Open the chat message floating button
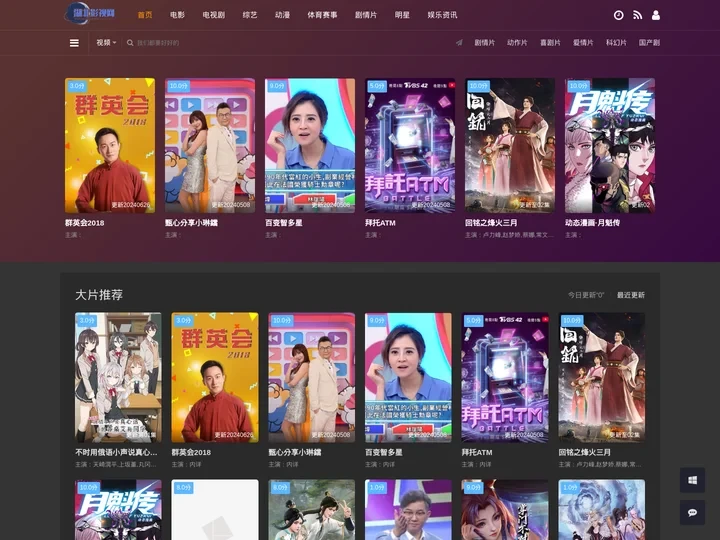This screenshot has width=720, height=540. [x=692, y=512]
